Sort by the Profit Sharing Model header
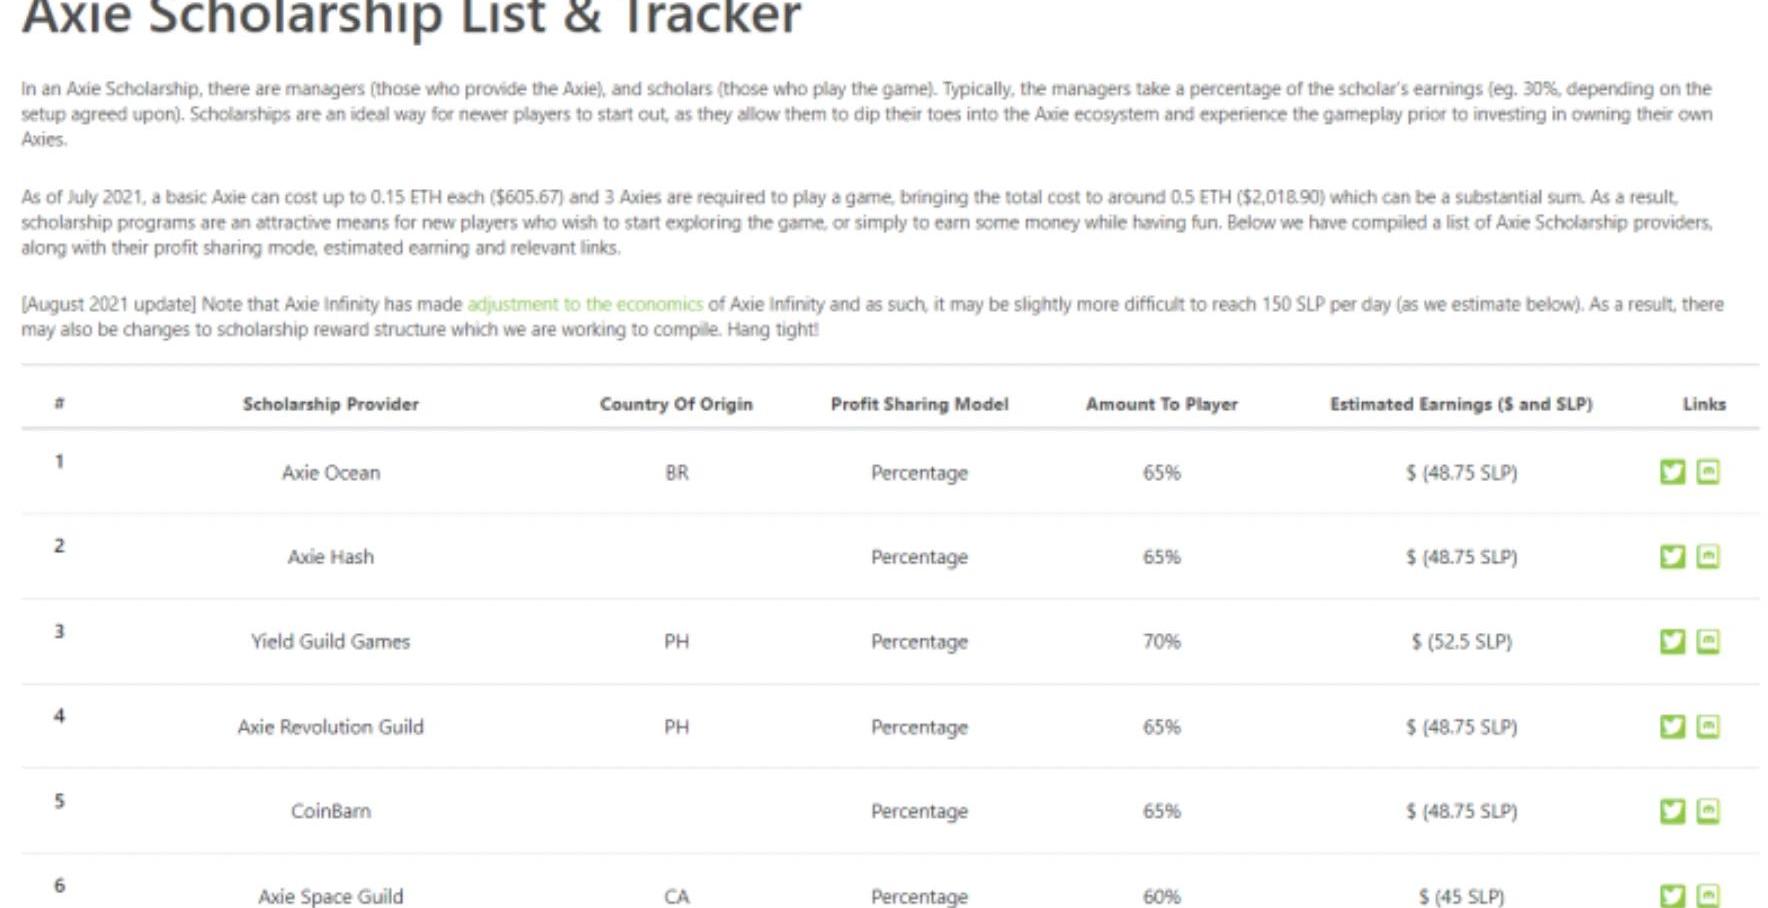The height and width of the screenshot is (908, 1768). pos(919,404)
